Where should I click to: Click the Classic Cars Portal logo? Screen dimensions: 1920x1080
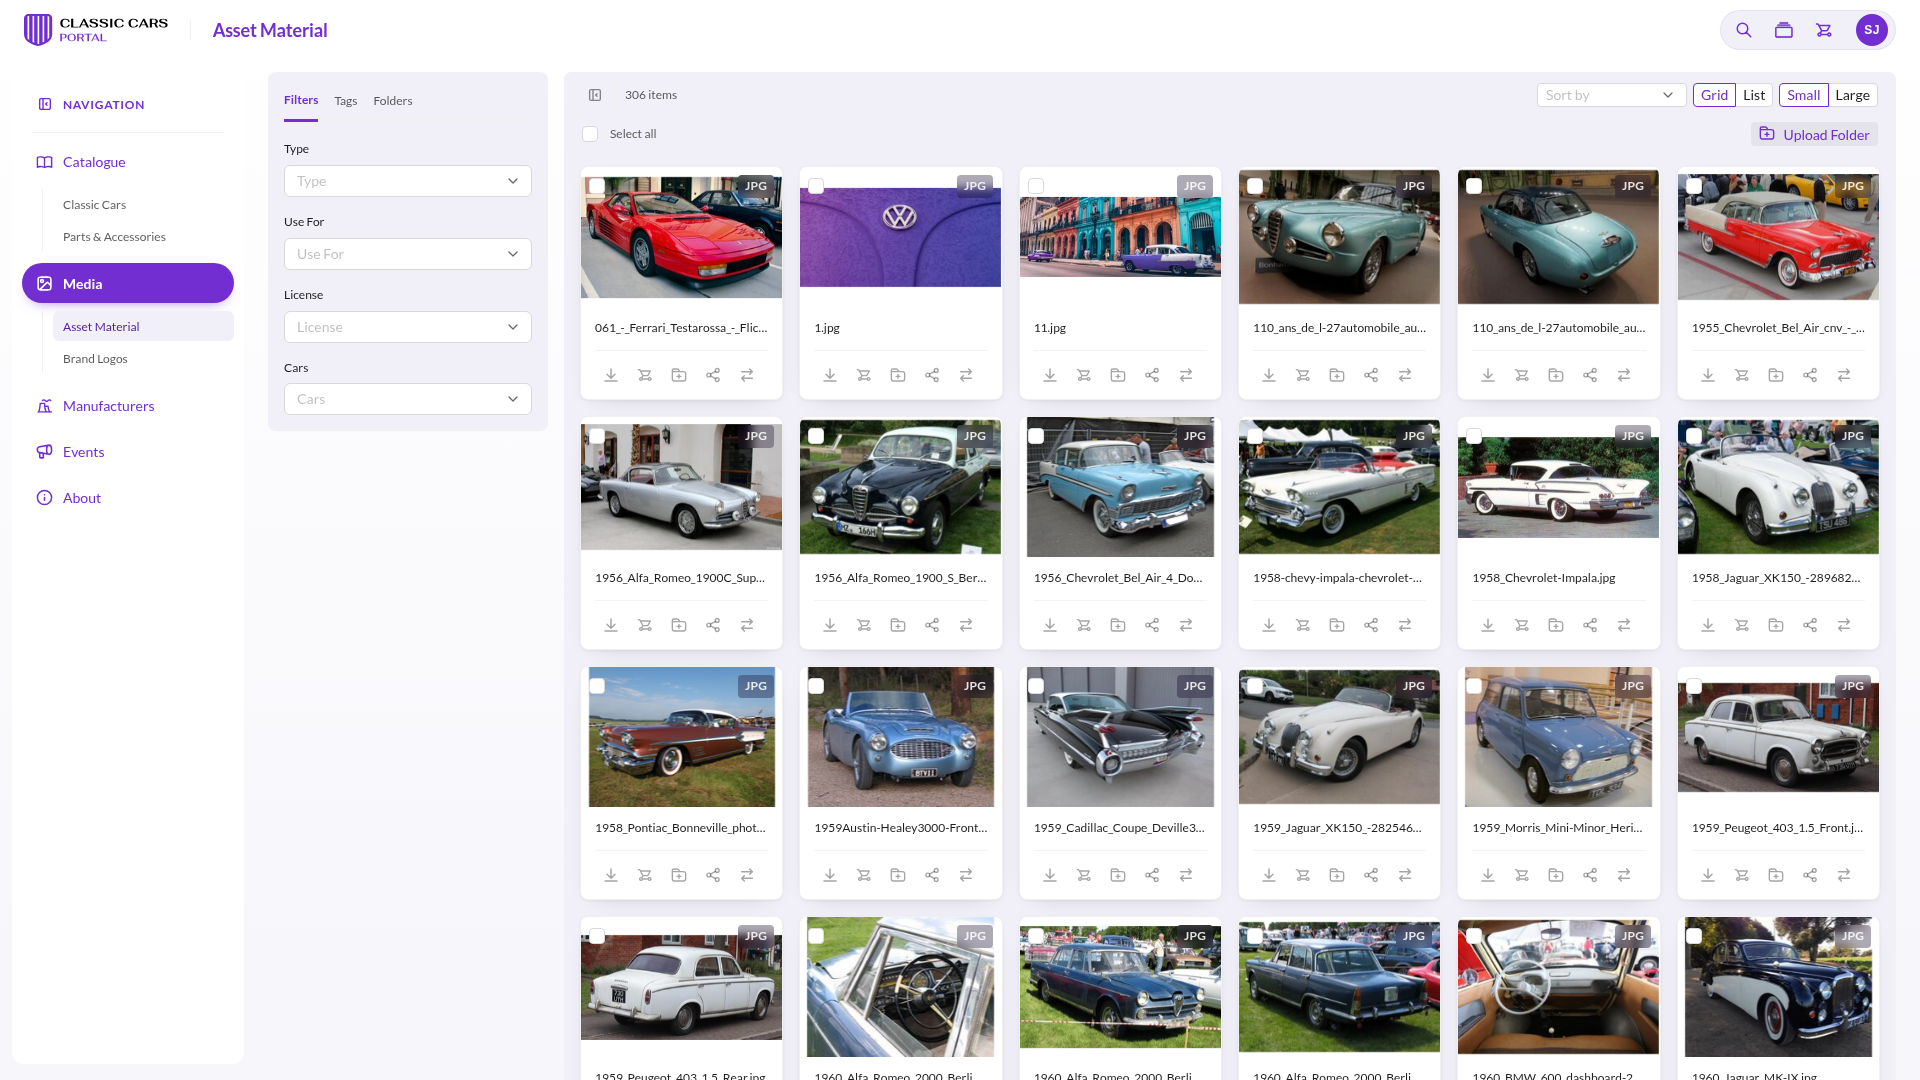click(x=96, y=30)
